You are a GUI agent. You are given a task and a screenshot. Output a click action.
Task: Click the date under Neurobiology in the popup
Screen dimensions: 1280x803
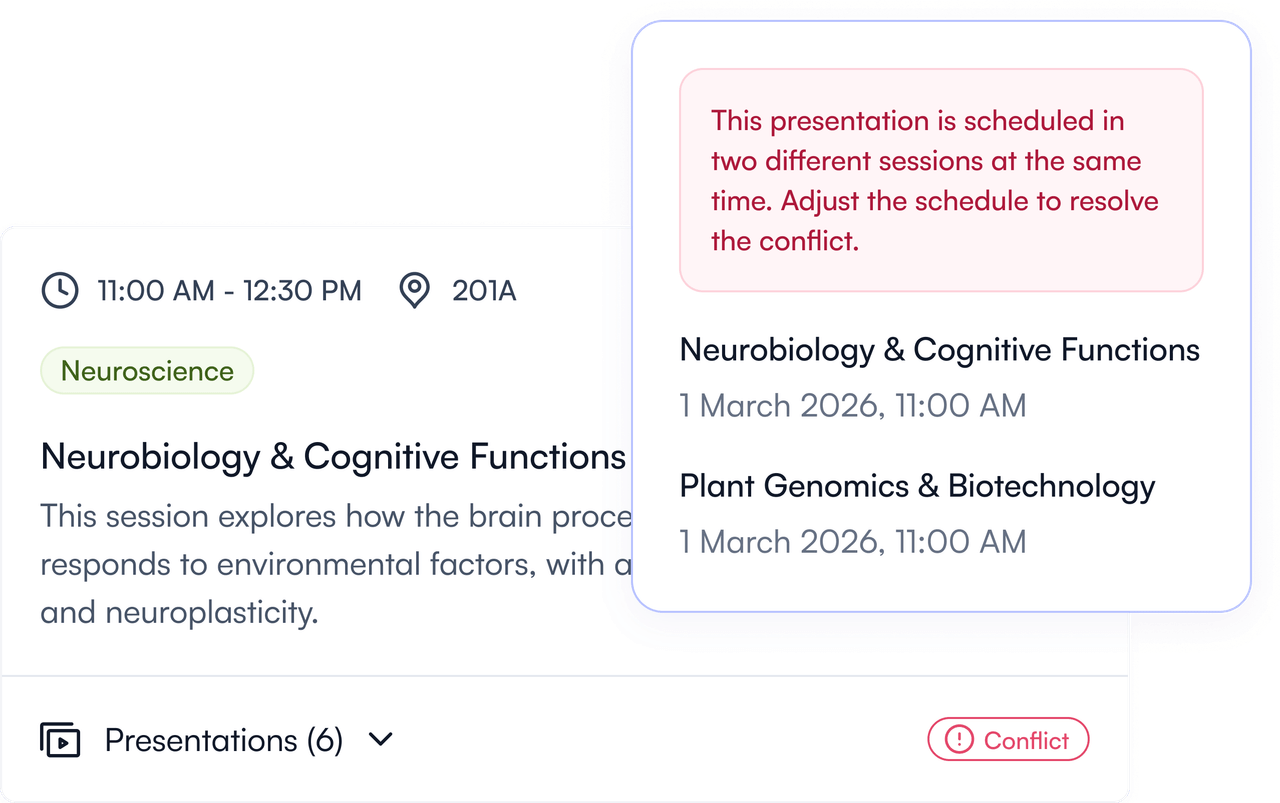pos(852,406)
